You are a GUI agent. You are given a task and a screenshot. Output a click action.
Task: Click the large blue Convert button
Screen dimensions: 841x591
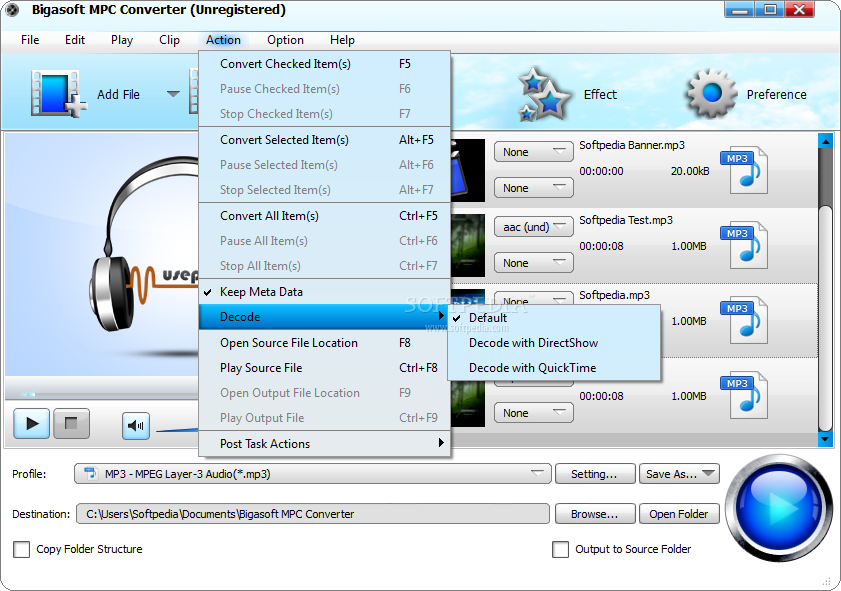779,508
